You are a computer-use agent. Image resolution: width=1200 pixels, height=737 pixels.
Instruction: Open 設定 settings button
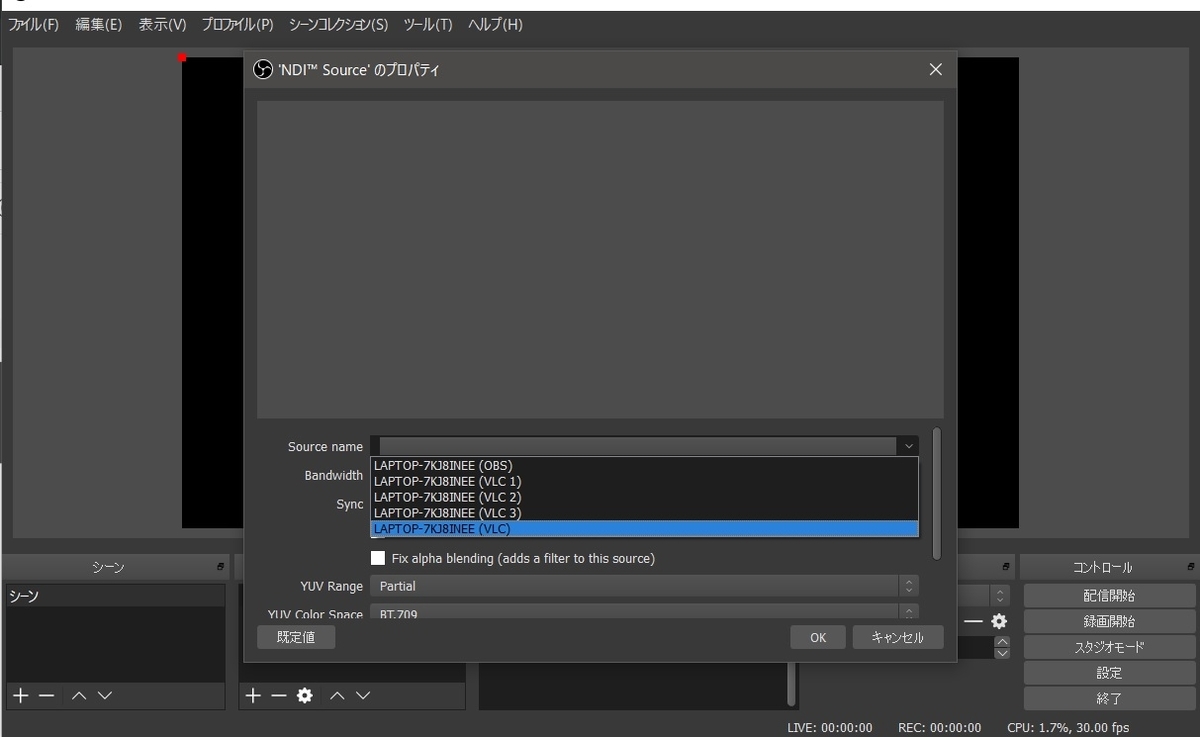tap(1109, 673)
